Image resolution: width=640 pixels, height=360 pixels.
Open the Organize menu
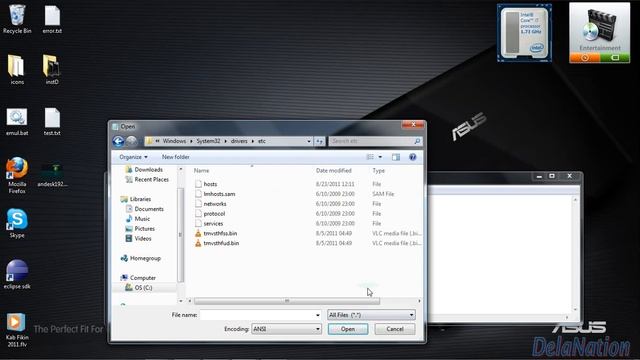[133, 157]
